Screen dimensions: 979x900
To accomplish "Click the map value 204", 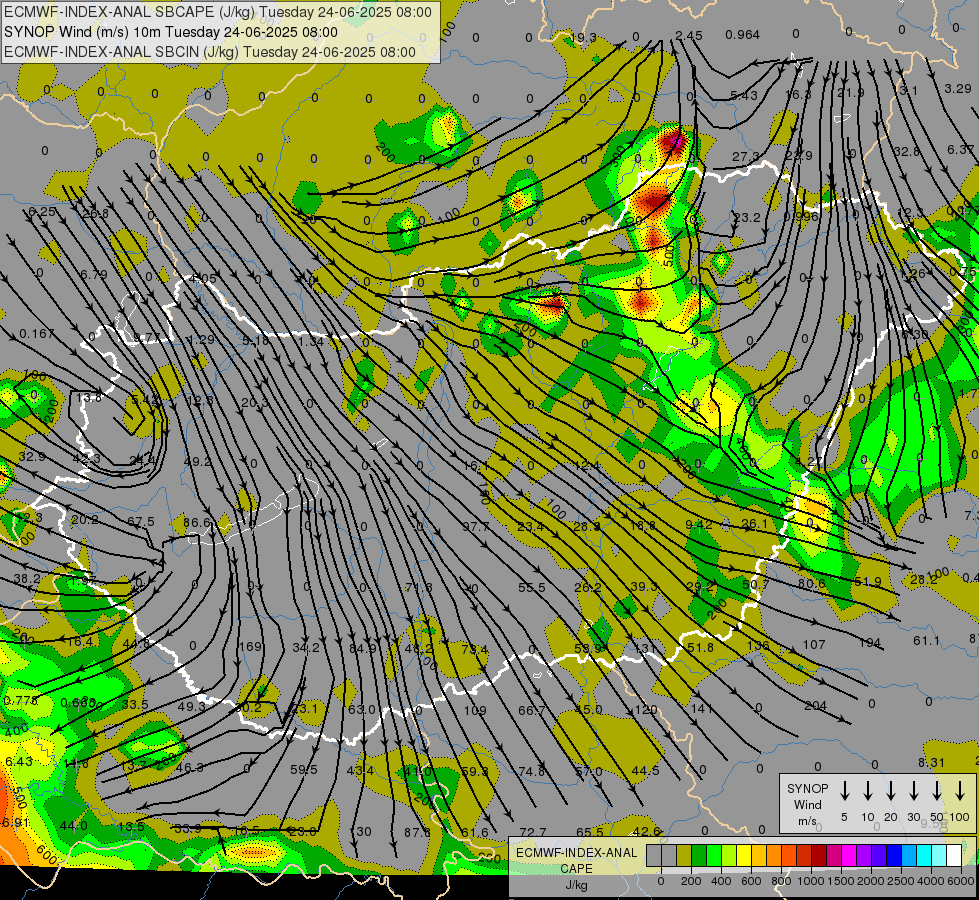I will tap(815, 706).
